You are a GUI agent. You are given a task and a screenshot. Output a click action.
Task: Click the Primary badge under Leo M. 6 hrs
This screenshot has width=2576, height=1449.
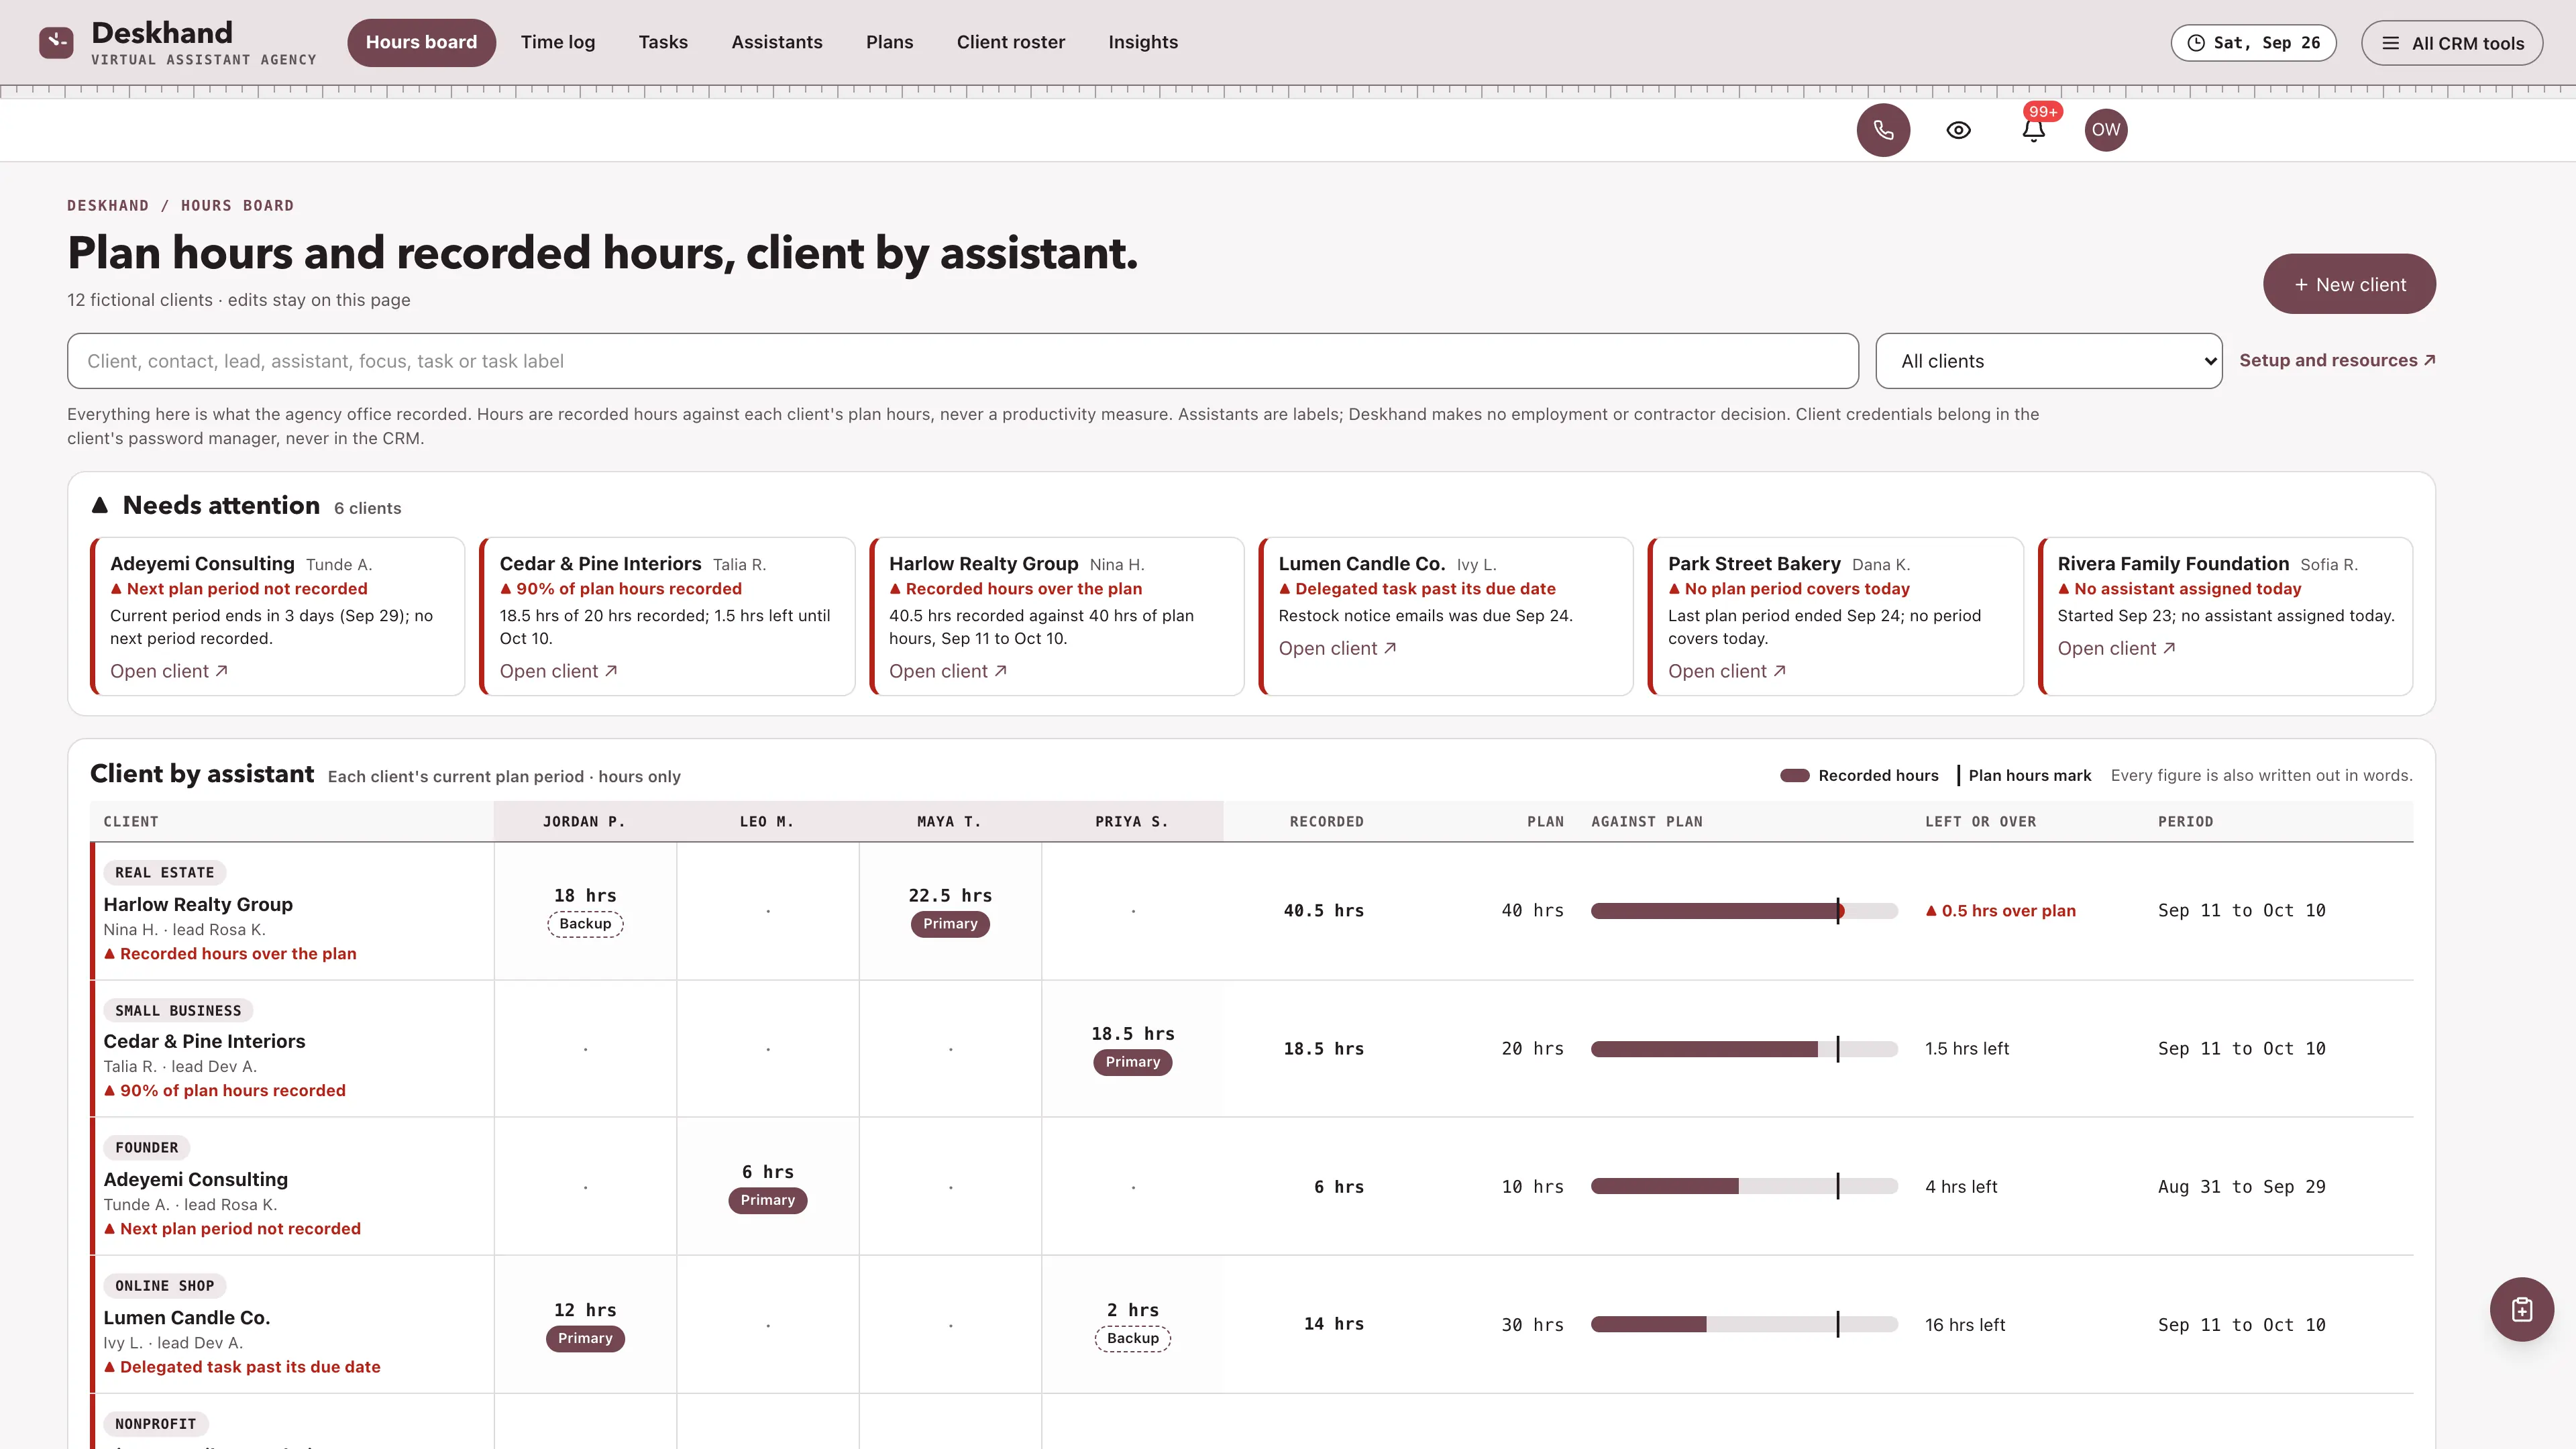point(767,1200)
